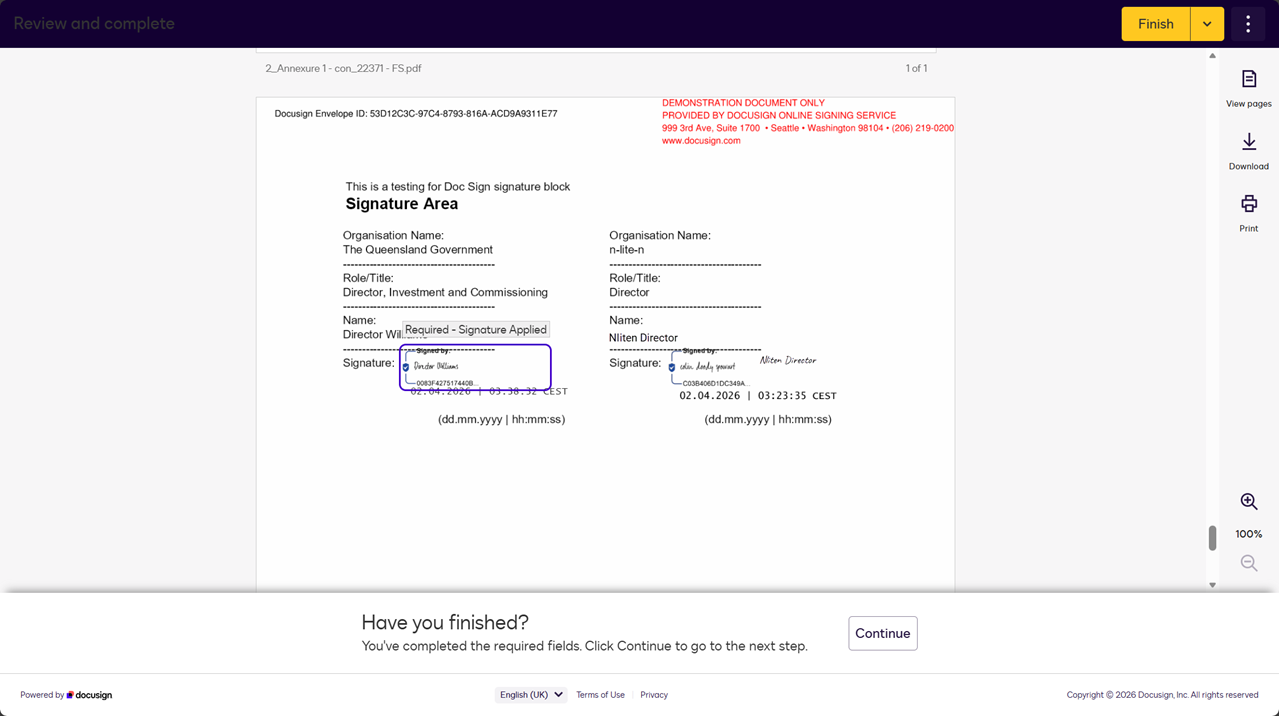Click the Required - Signature Applied tooltip
Viewport: 1279px width, 716px height.
pos(476,330)
